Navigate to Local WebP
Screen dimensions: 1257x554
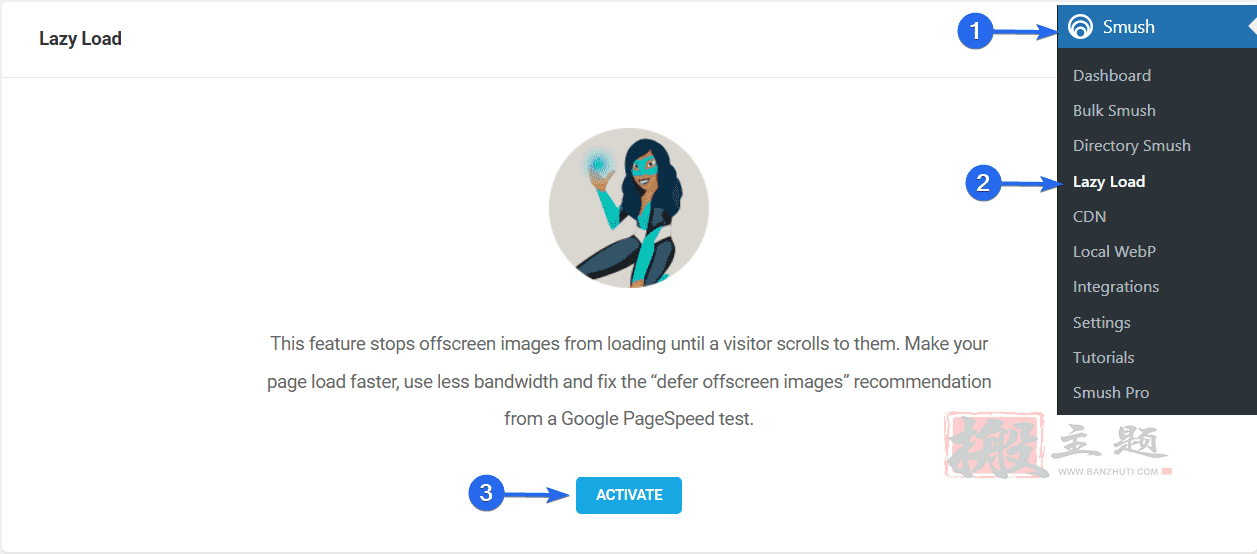[x=1114, y=251]
